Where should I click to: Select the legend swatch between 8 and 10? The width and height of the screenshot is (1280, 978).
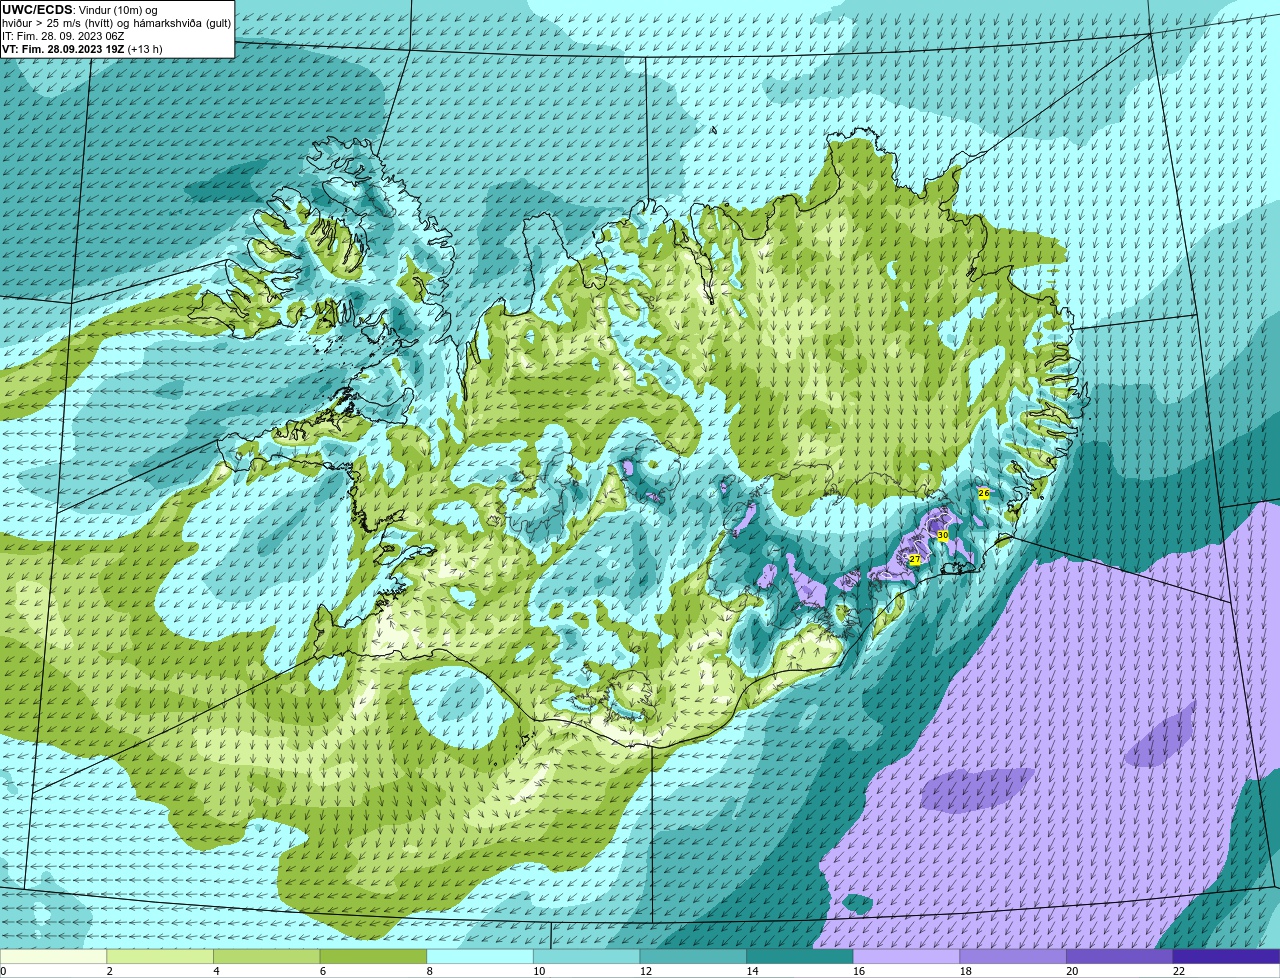click(x=480, y=956)
